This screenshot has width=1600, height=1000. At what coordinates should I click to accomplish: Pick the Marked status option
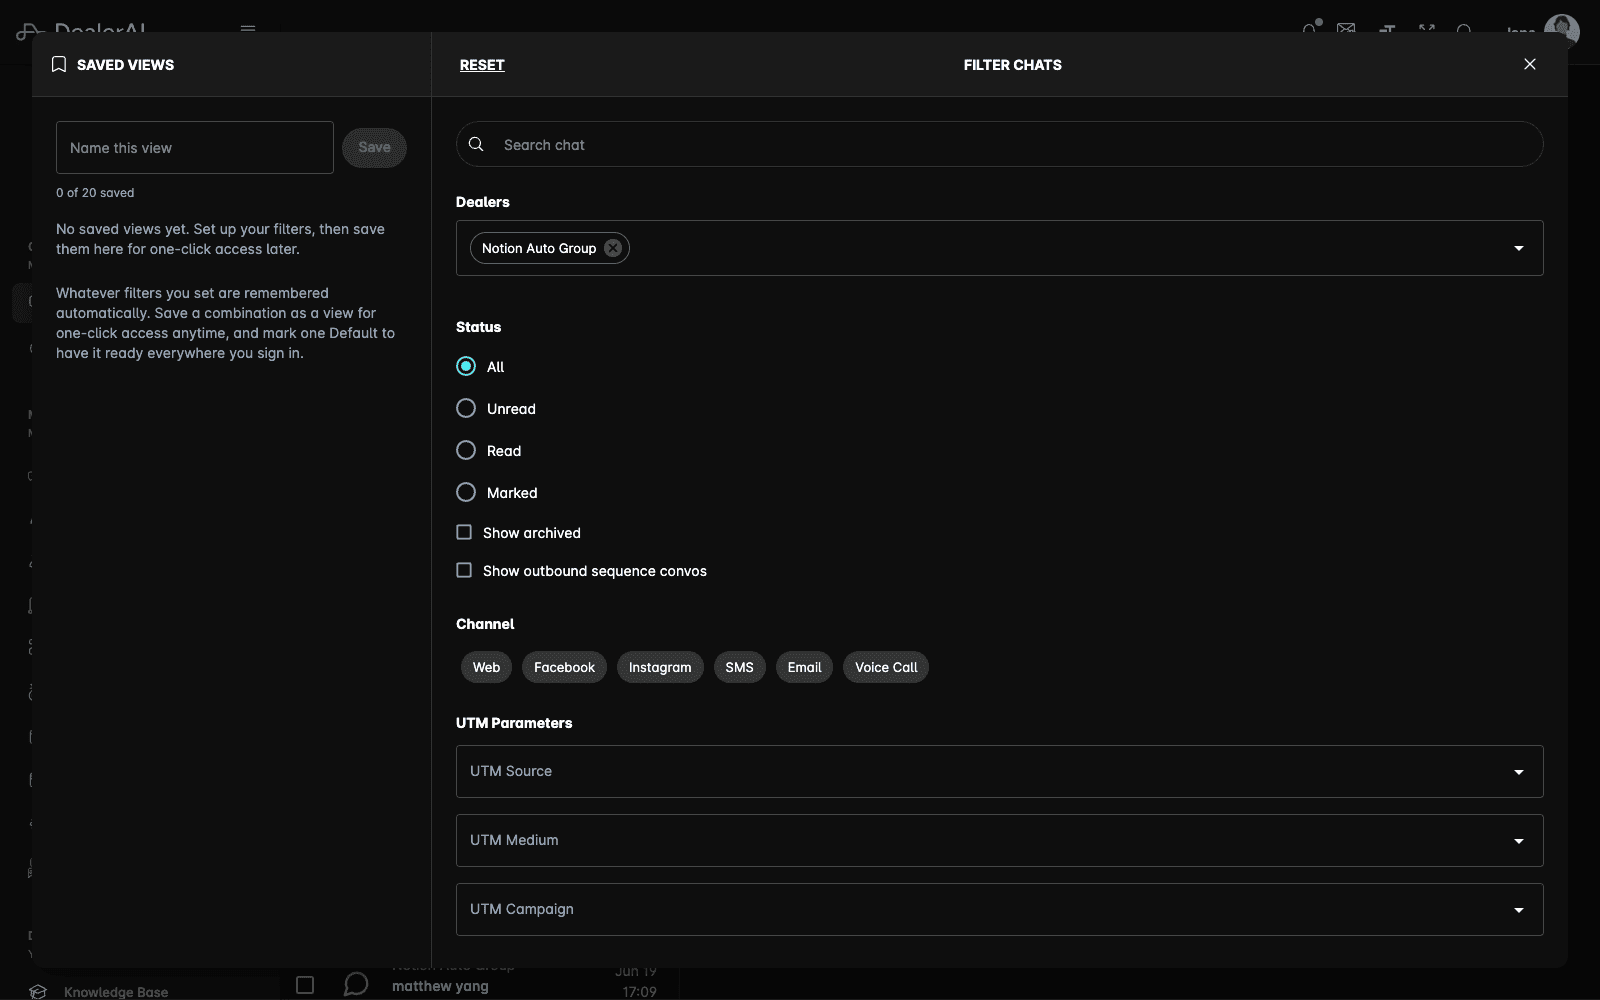click(466, 492)
